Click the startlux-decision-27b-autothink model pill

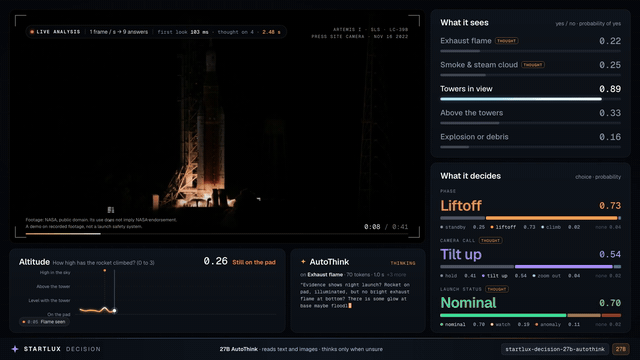tap(555, 349)
